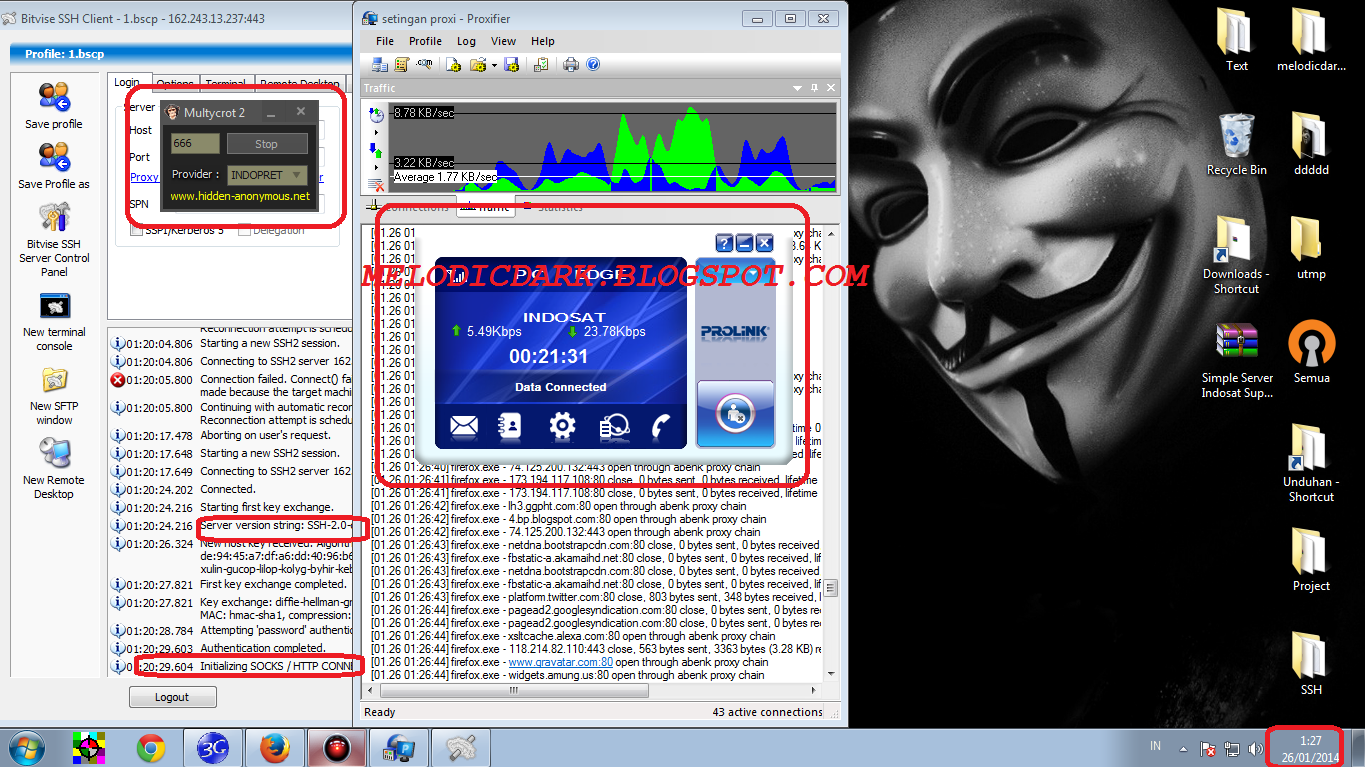Screen dimensions: 1365x767
Task: Click the volume speaker icon in system tray
Action: 1255,748
